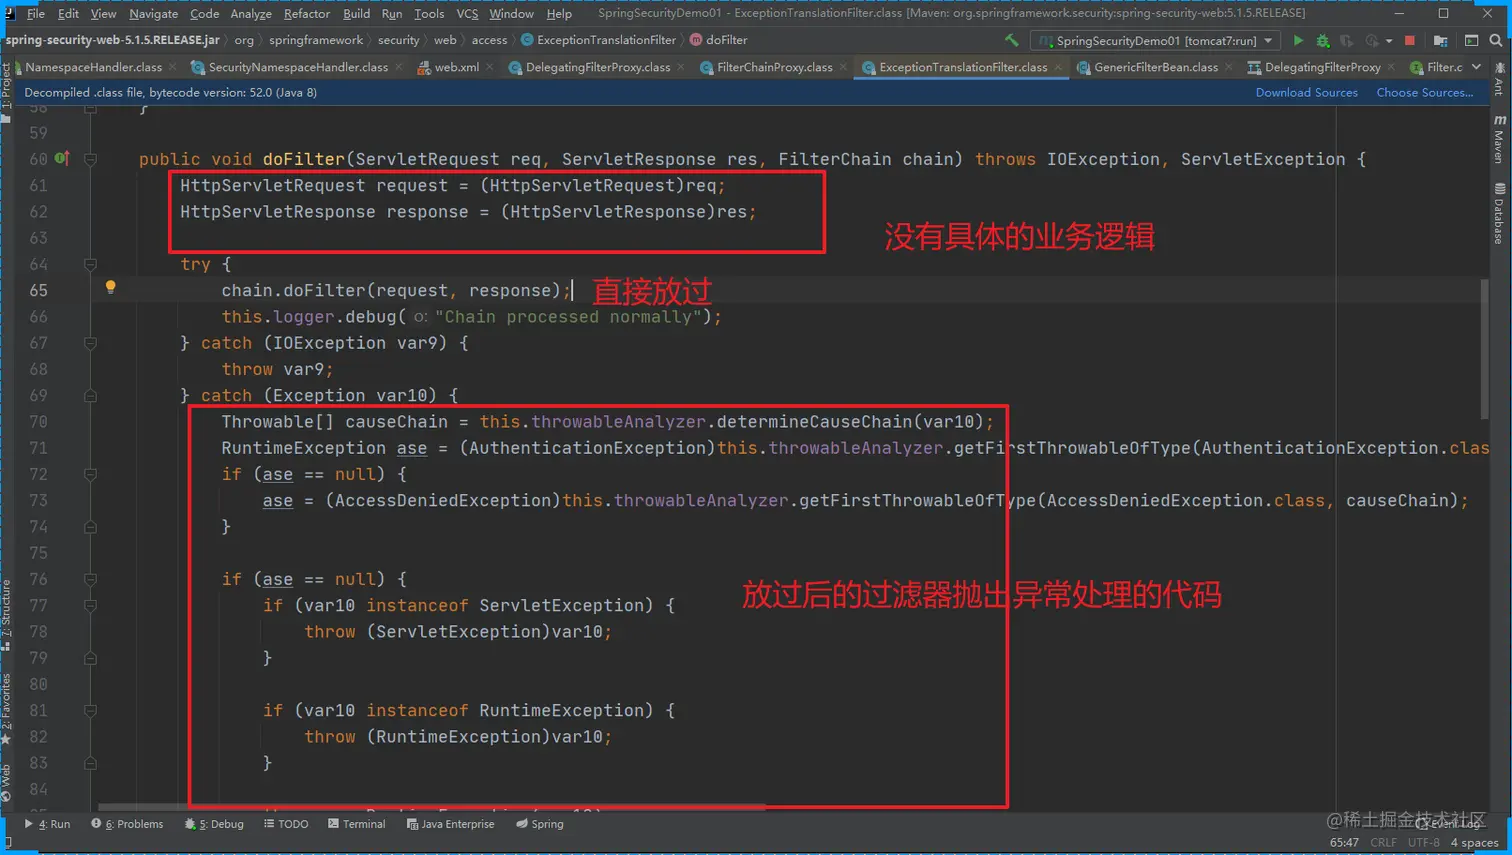1512x855 pixels.
Task: Open the Navigate menu
Action: (x=153, y=14)
